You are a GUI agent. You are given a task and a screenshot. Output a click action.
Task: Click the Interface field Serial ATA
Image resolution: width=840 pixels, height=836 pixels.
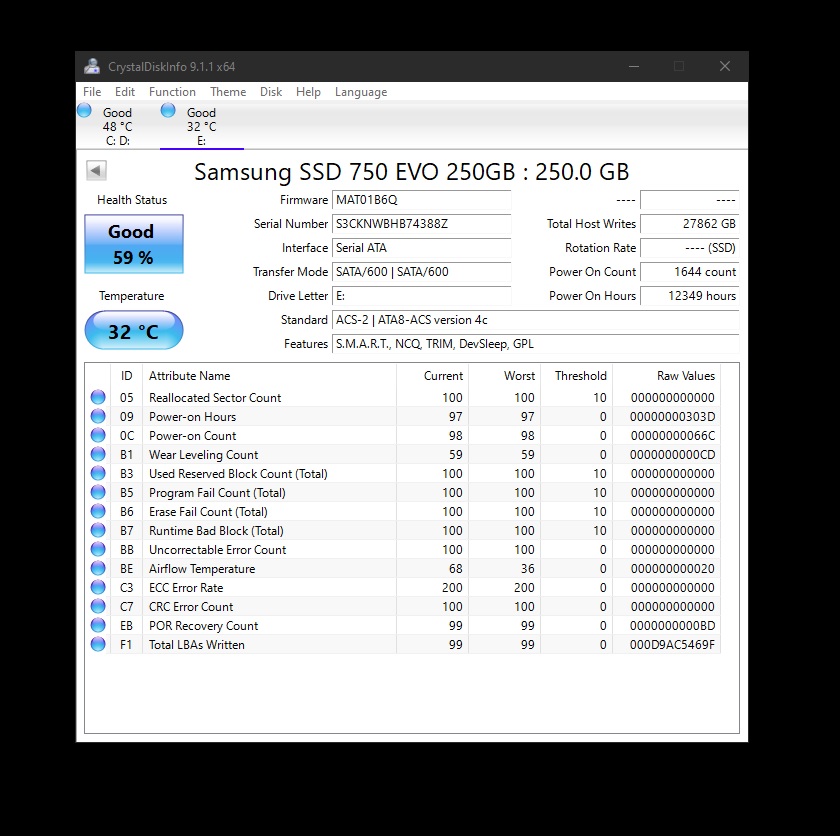pos(422,248)
